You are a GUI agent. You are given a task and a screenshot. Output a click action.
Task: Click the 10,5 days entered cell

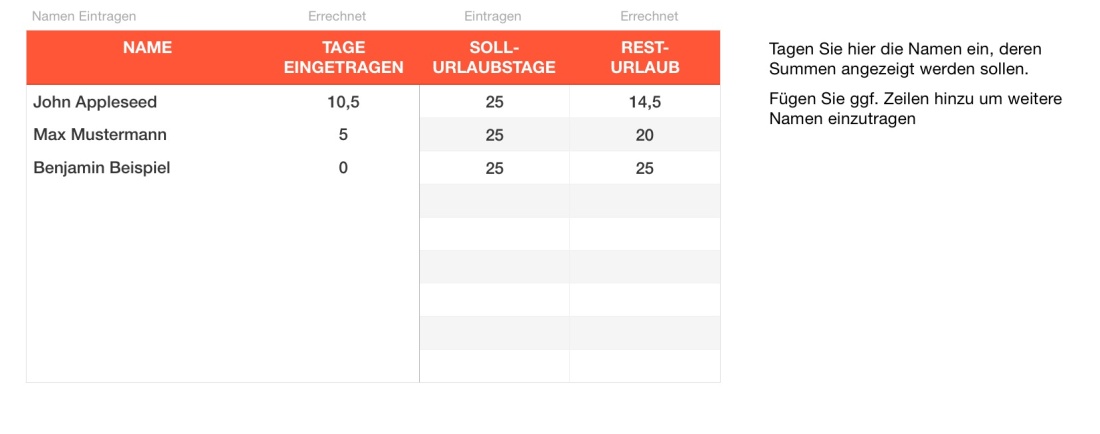point(343,102)
